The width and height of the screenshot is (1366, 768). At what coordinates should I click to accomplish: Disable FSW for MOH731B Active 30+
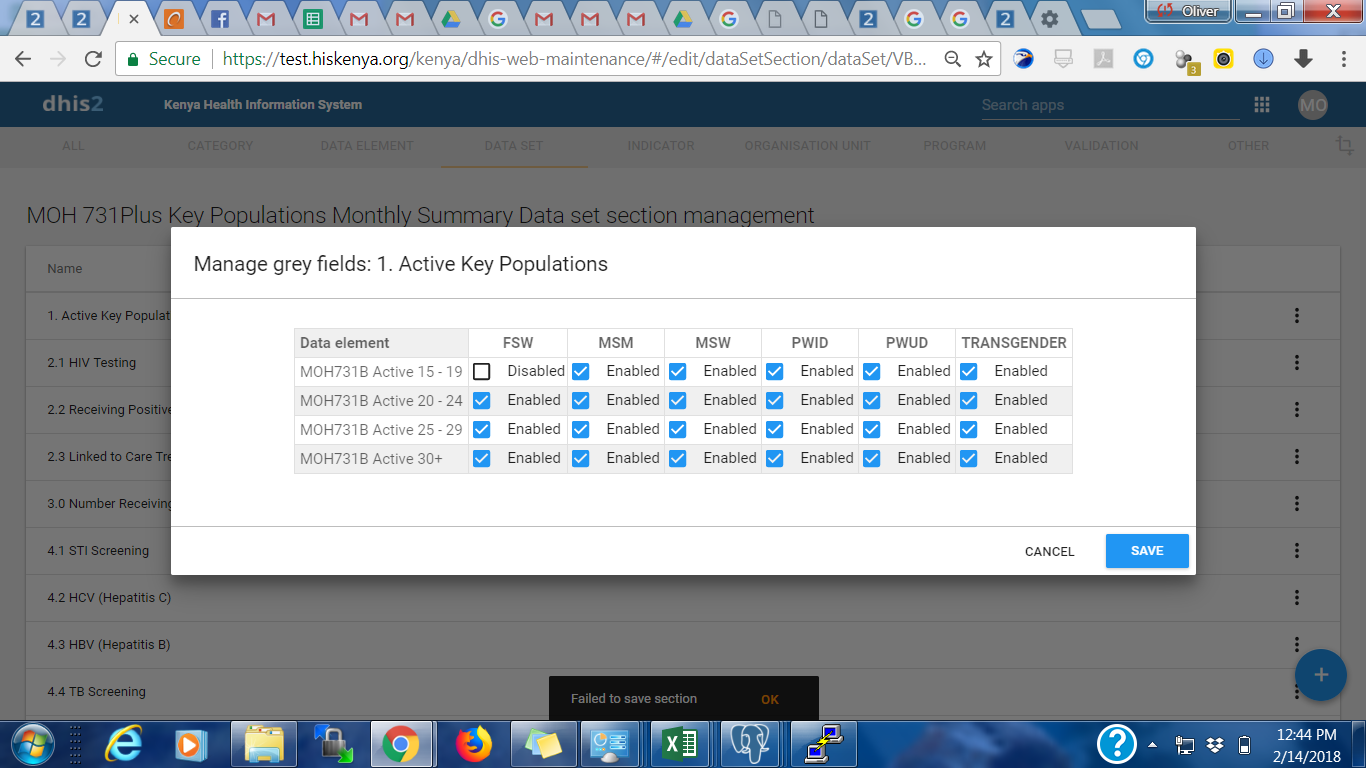[x=482, y=459]
